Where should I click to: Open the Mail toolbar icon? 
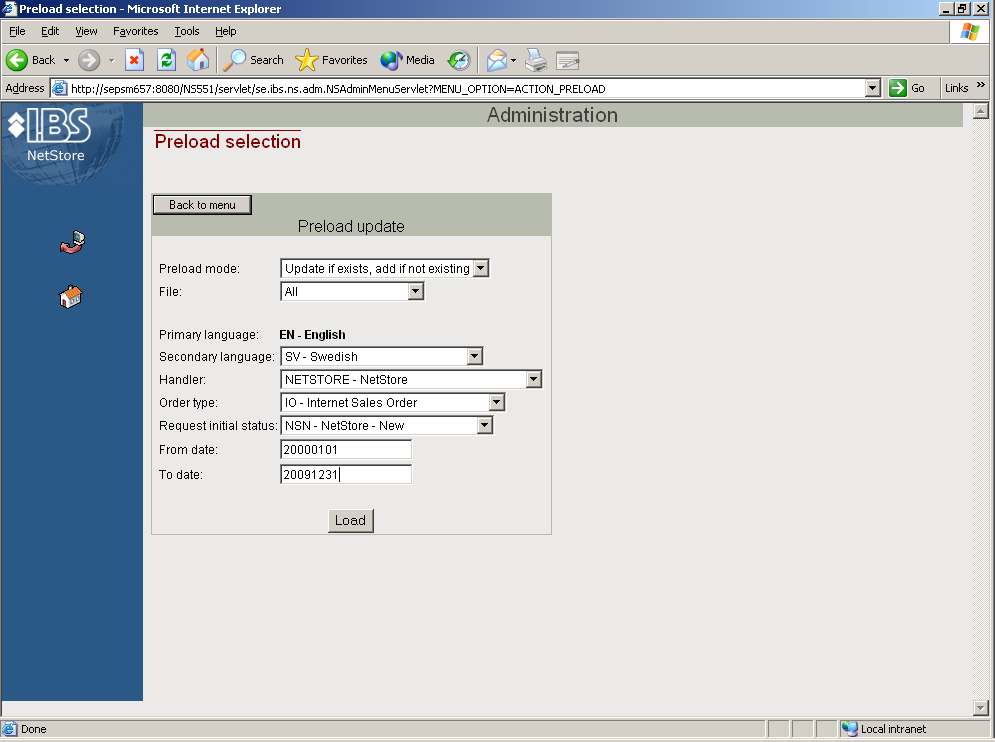click(497, 60)
